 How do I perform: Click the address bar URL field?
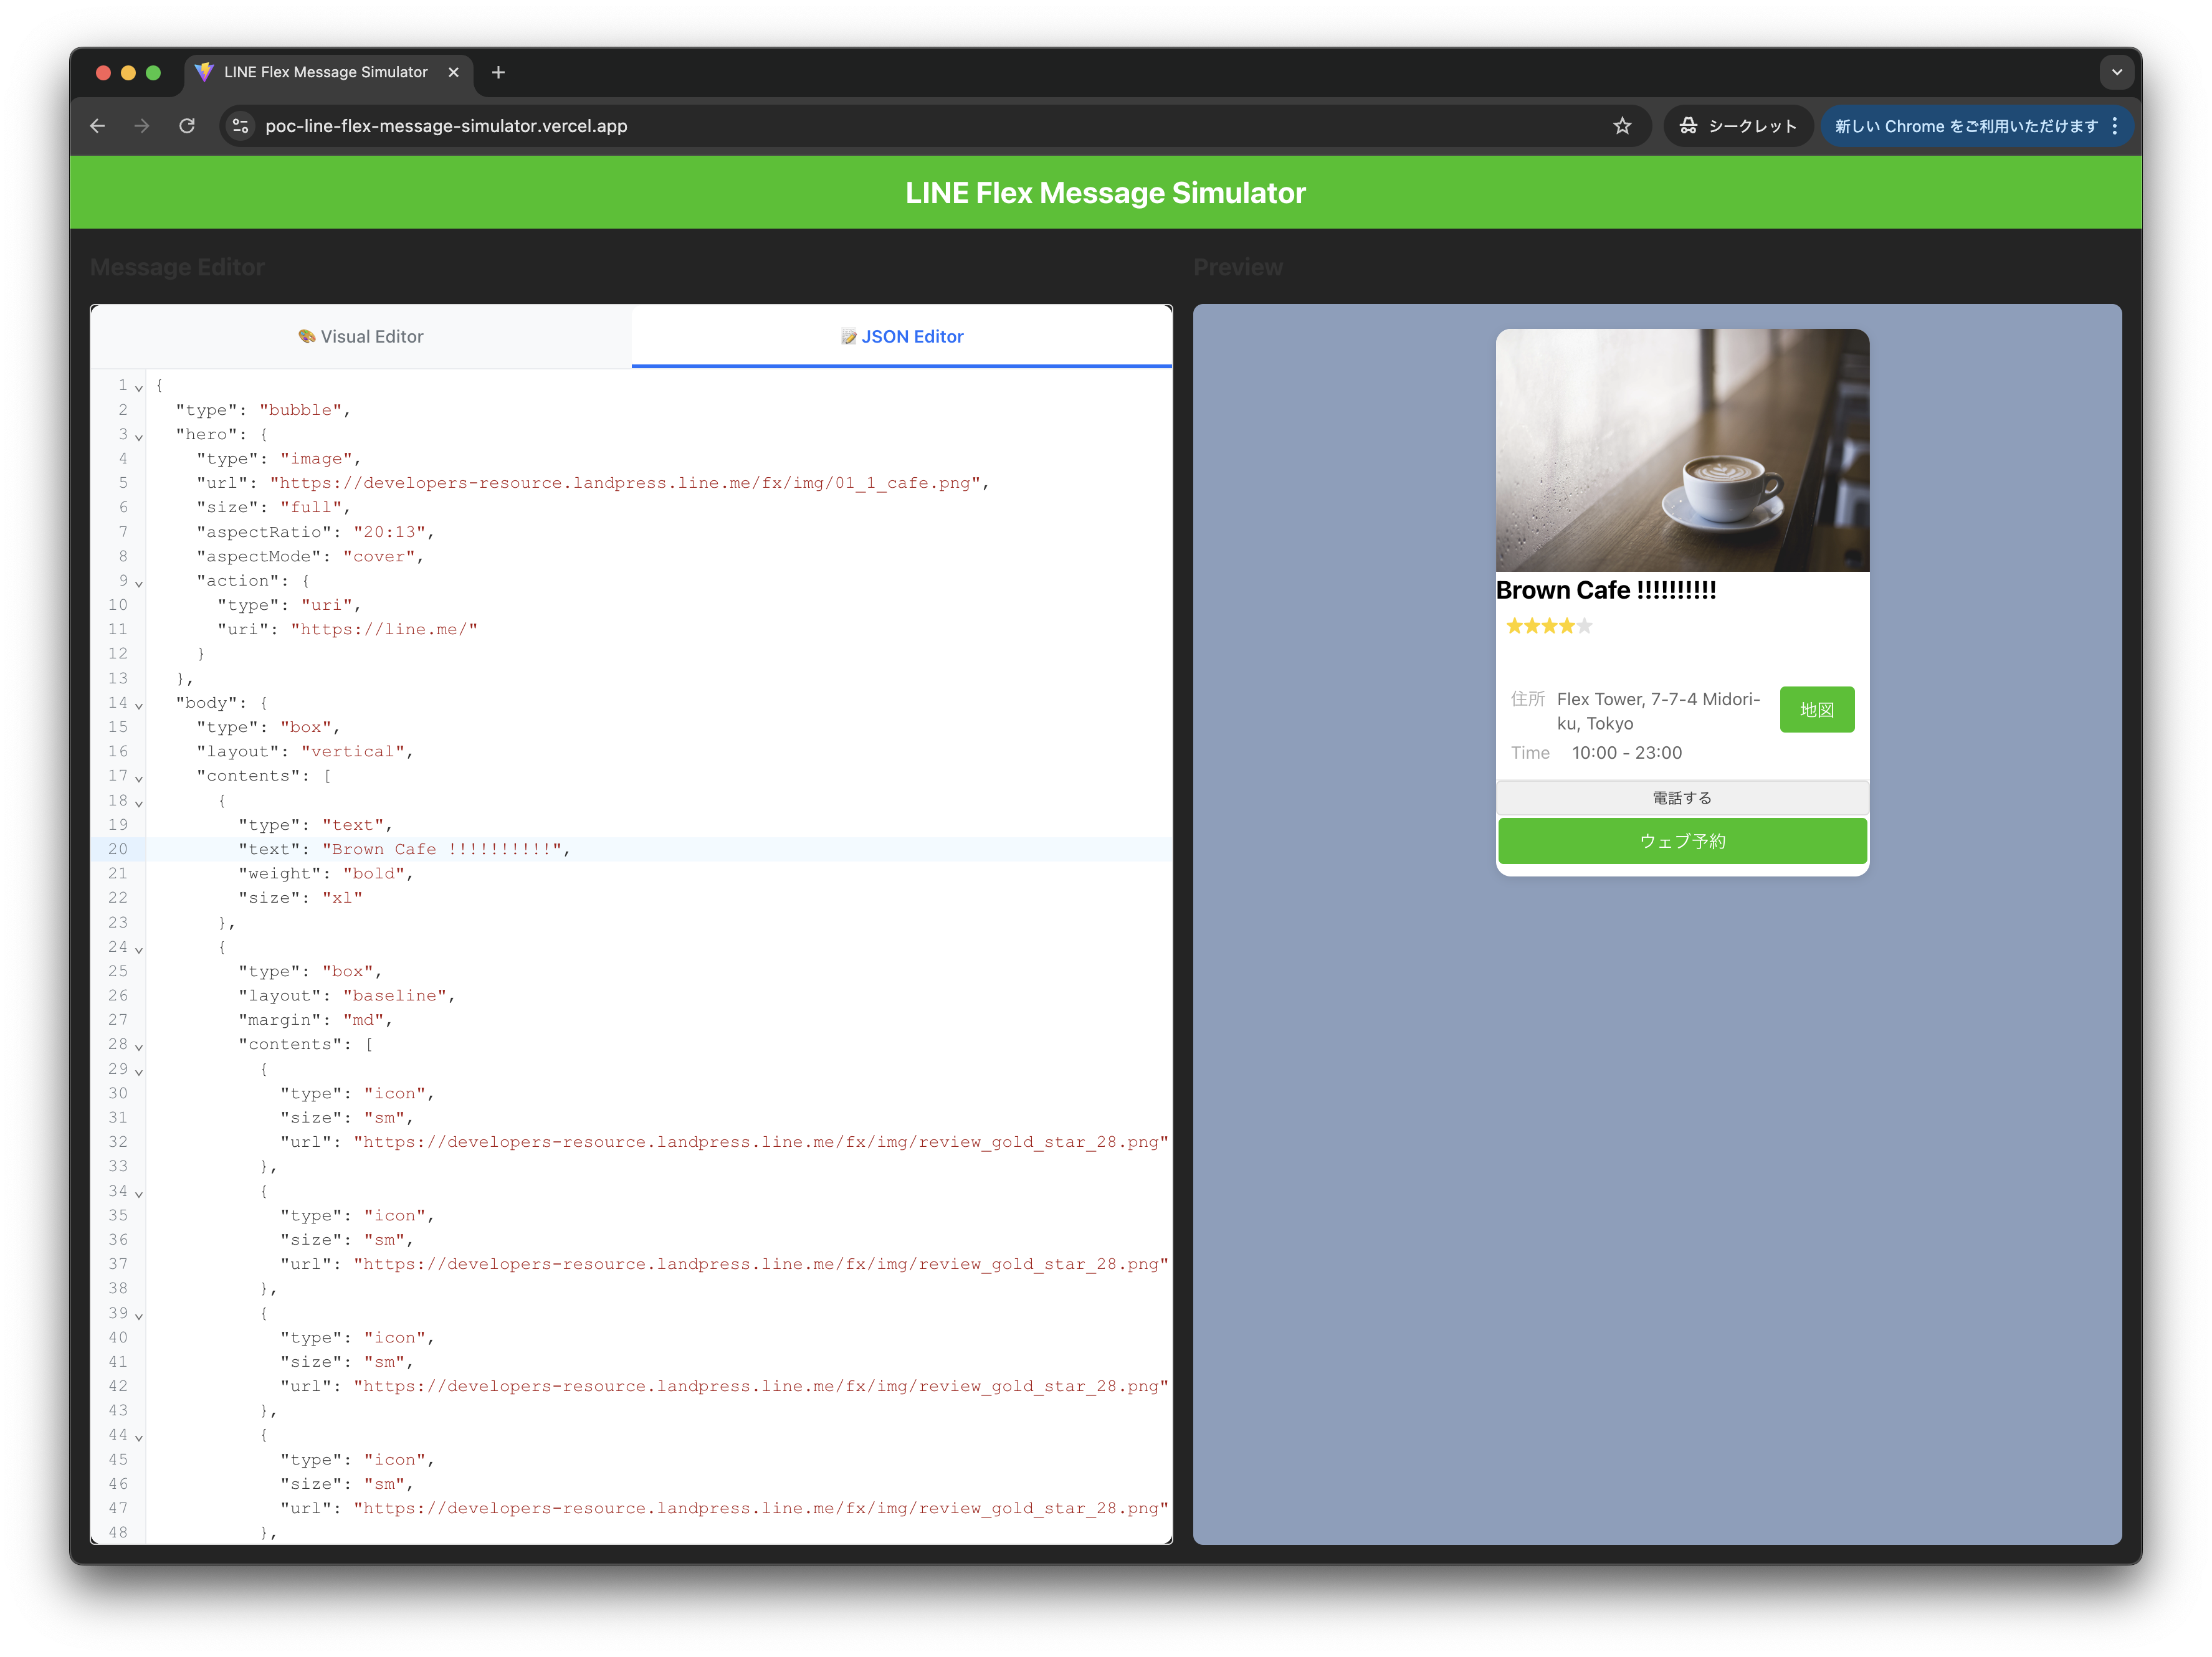tap(447, 126)
